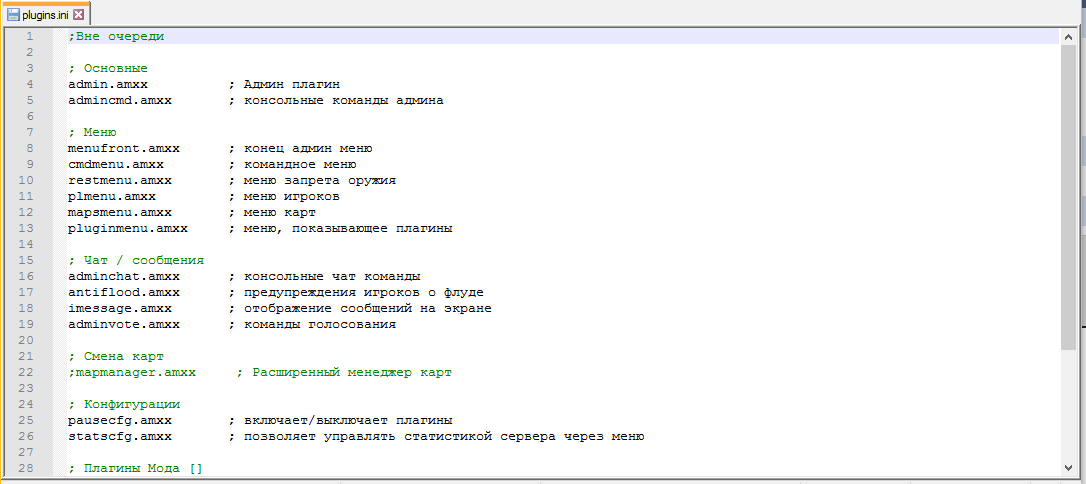Click the text 'menufront.amxx'
1086x484 pixels.
(124, 148)
